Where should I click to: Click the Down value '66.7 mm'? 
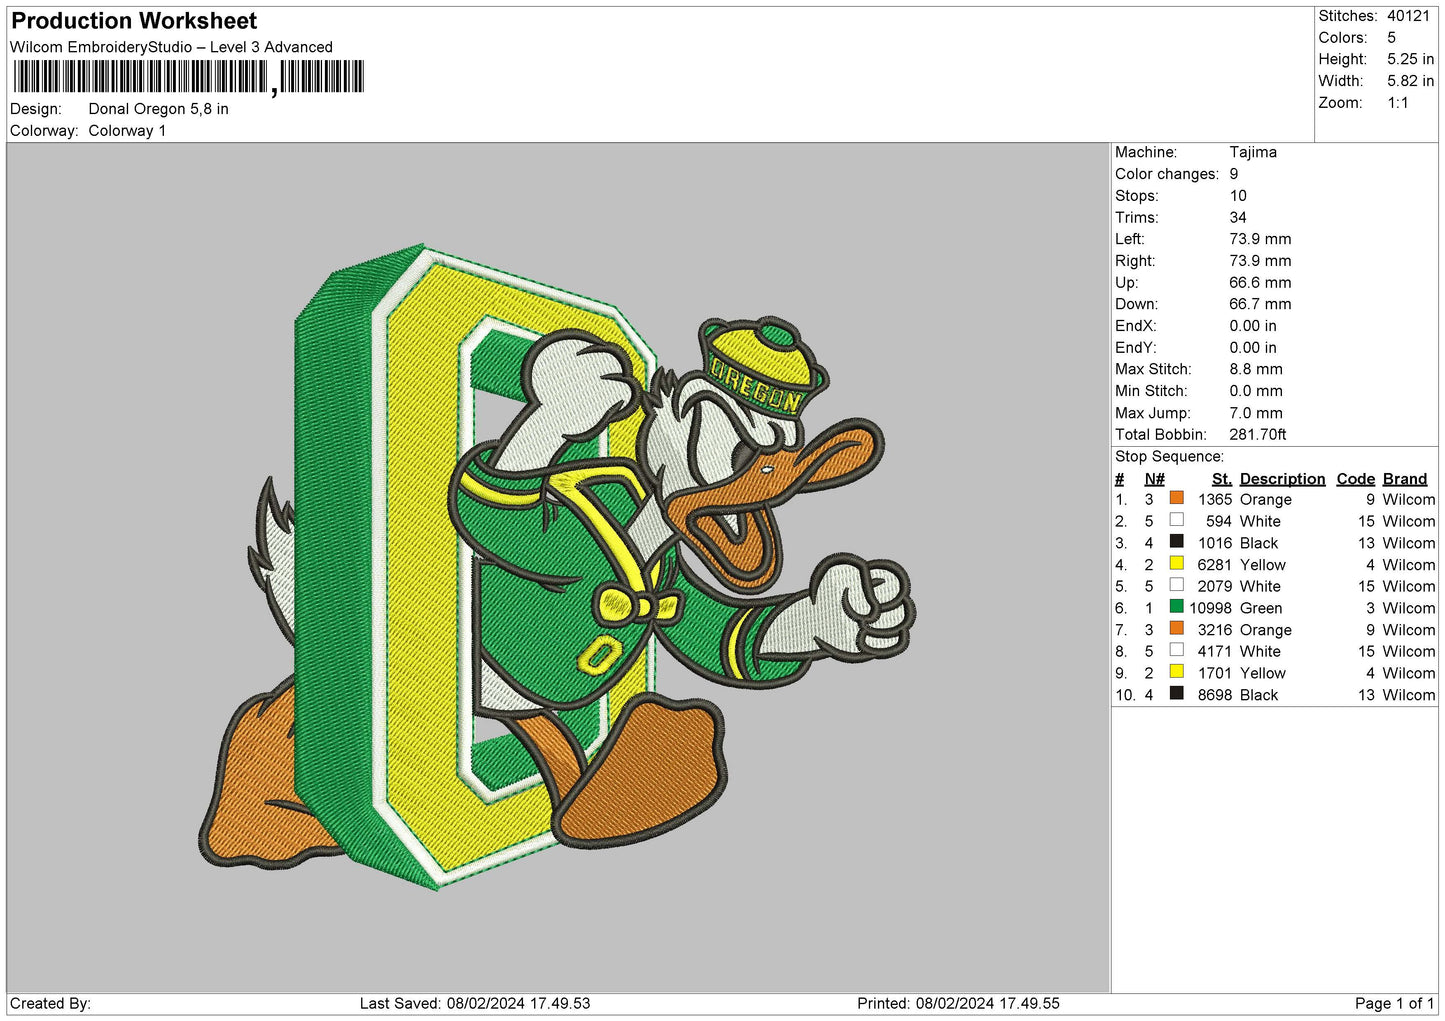pyautogui.click(x=1260, y=304)
